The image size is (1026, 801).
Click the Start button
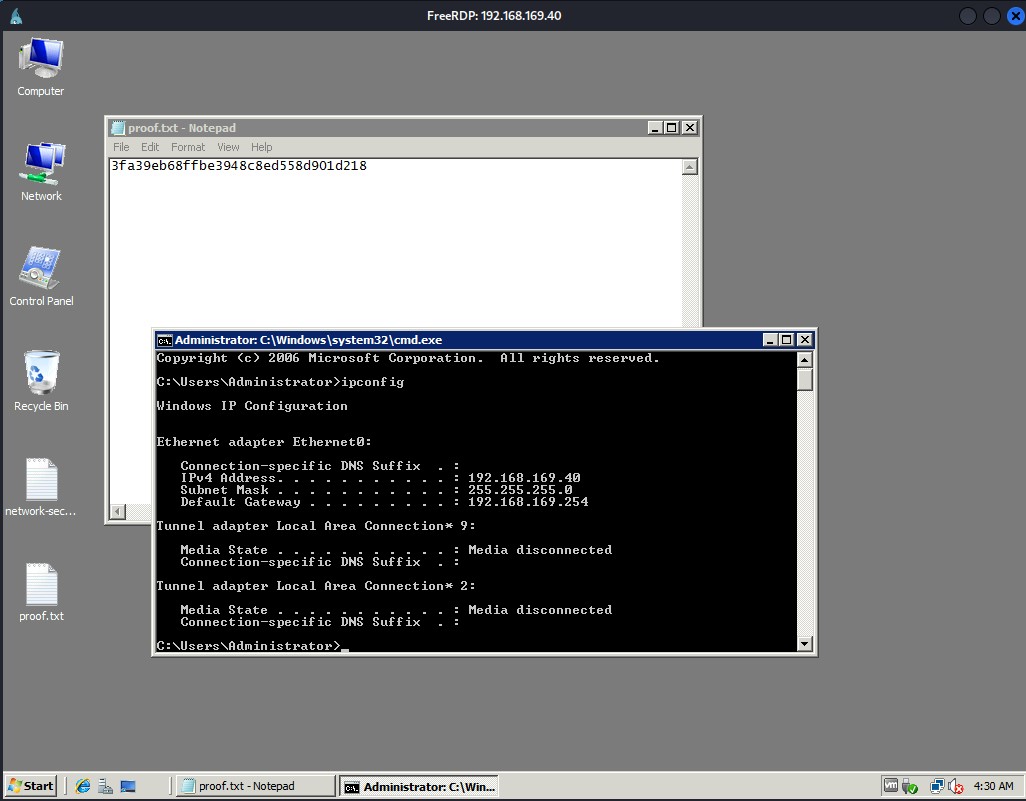coord(30,786)
